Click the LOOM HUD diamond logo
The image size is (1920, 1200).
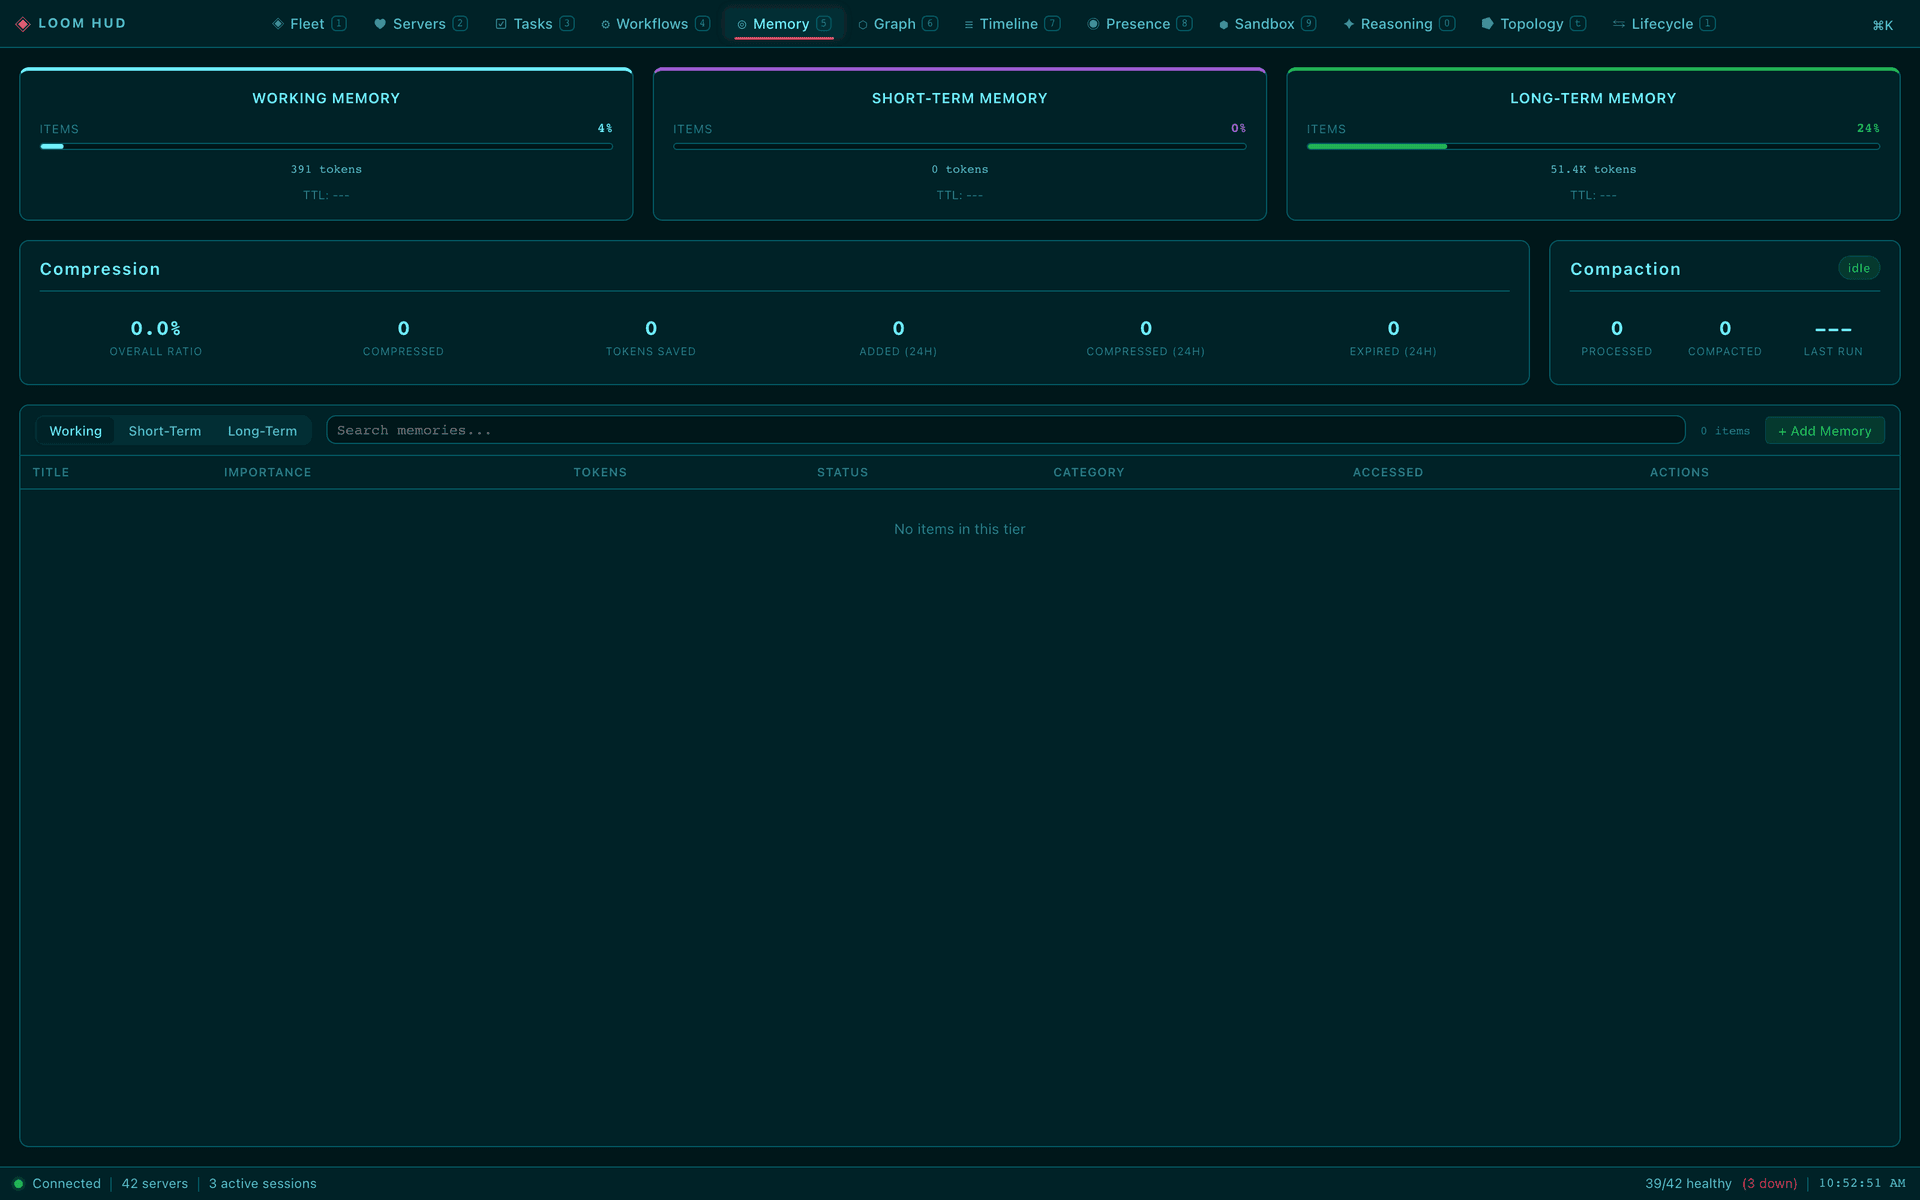(22, 24)
